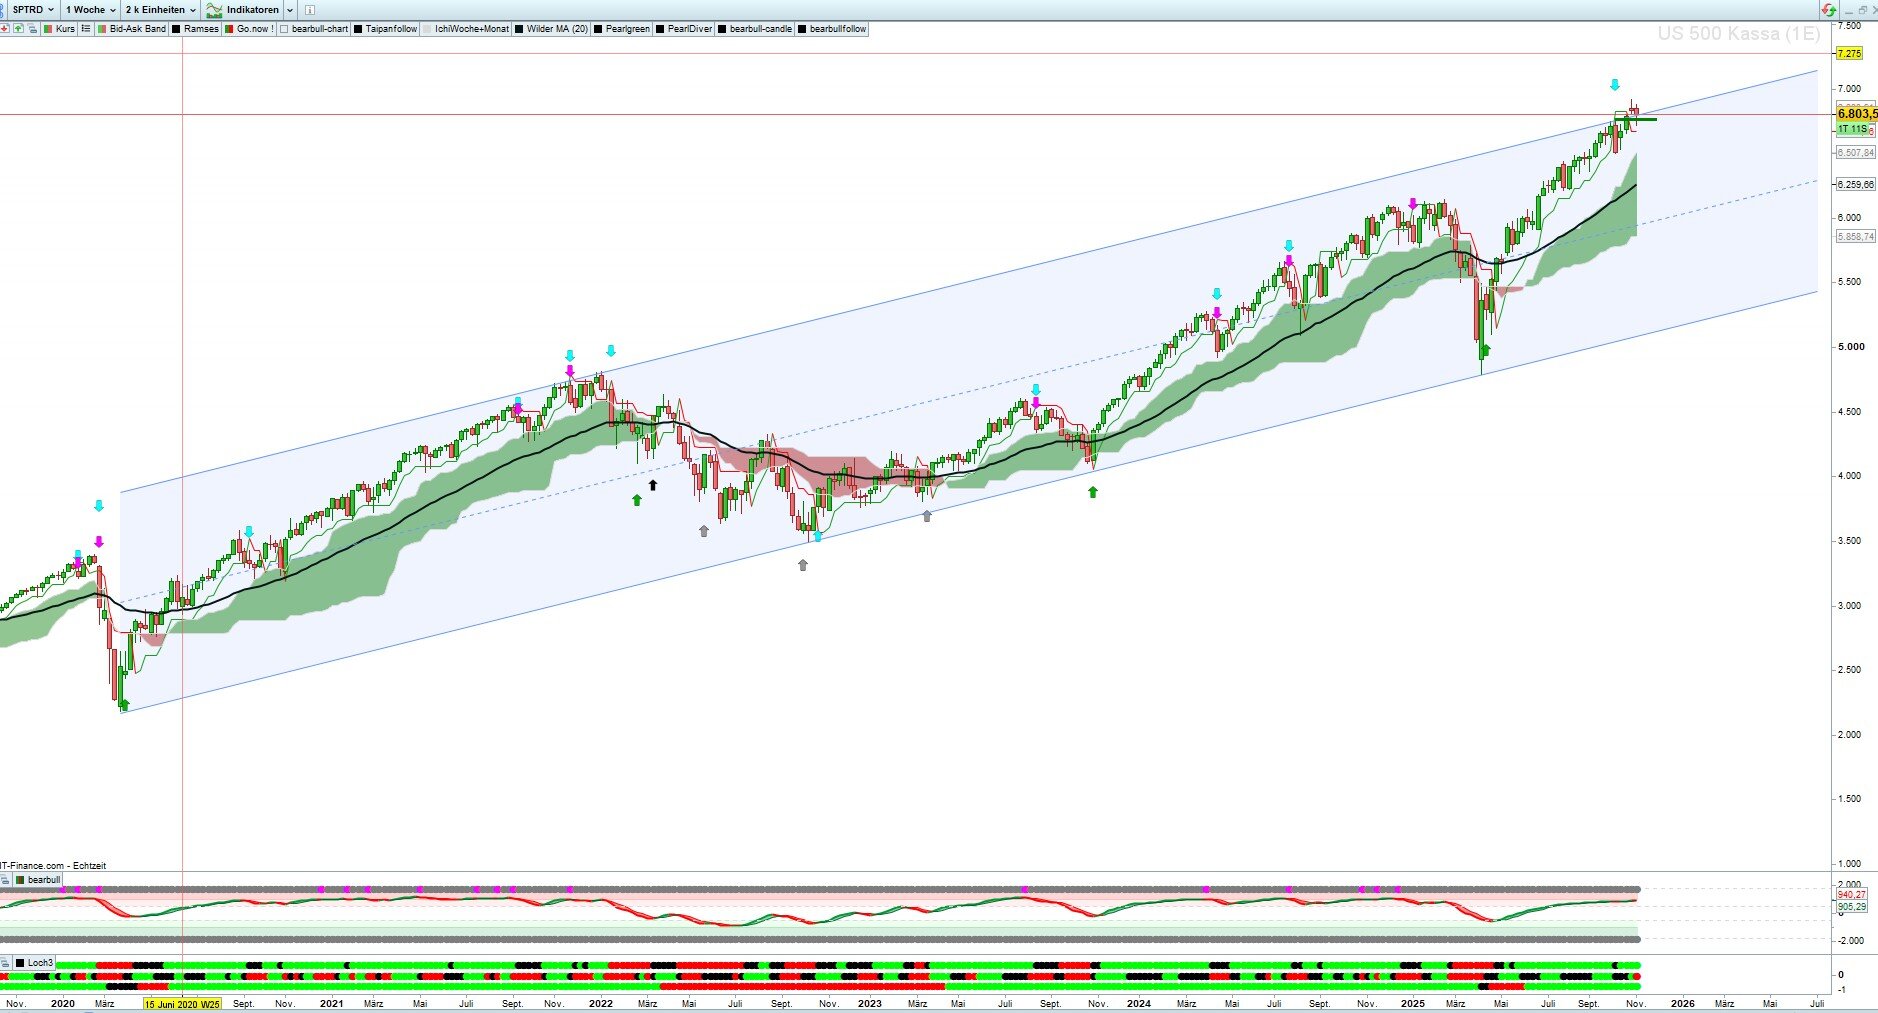Click the Taipanfollow black color swatch

[x=358, y=29]
